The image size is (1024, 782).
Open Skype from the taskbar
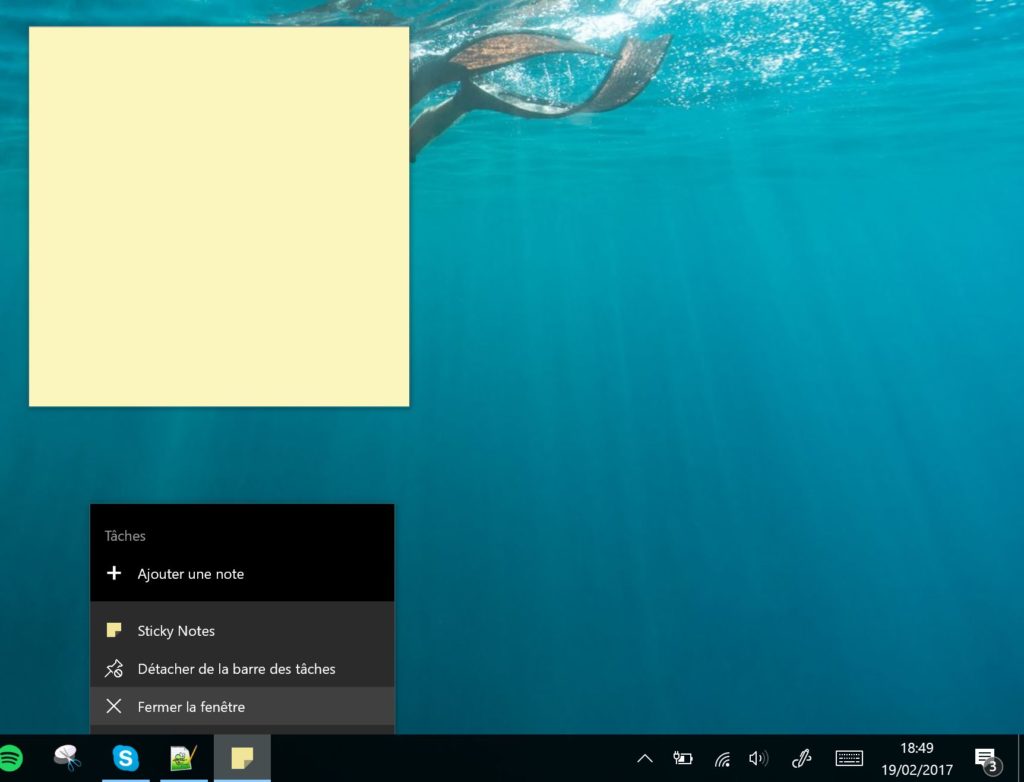click(x=126, y=758)
